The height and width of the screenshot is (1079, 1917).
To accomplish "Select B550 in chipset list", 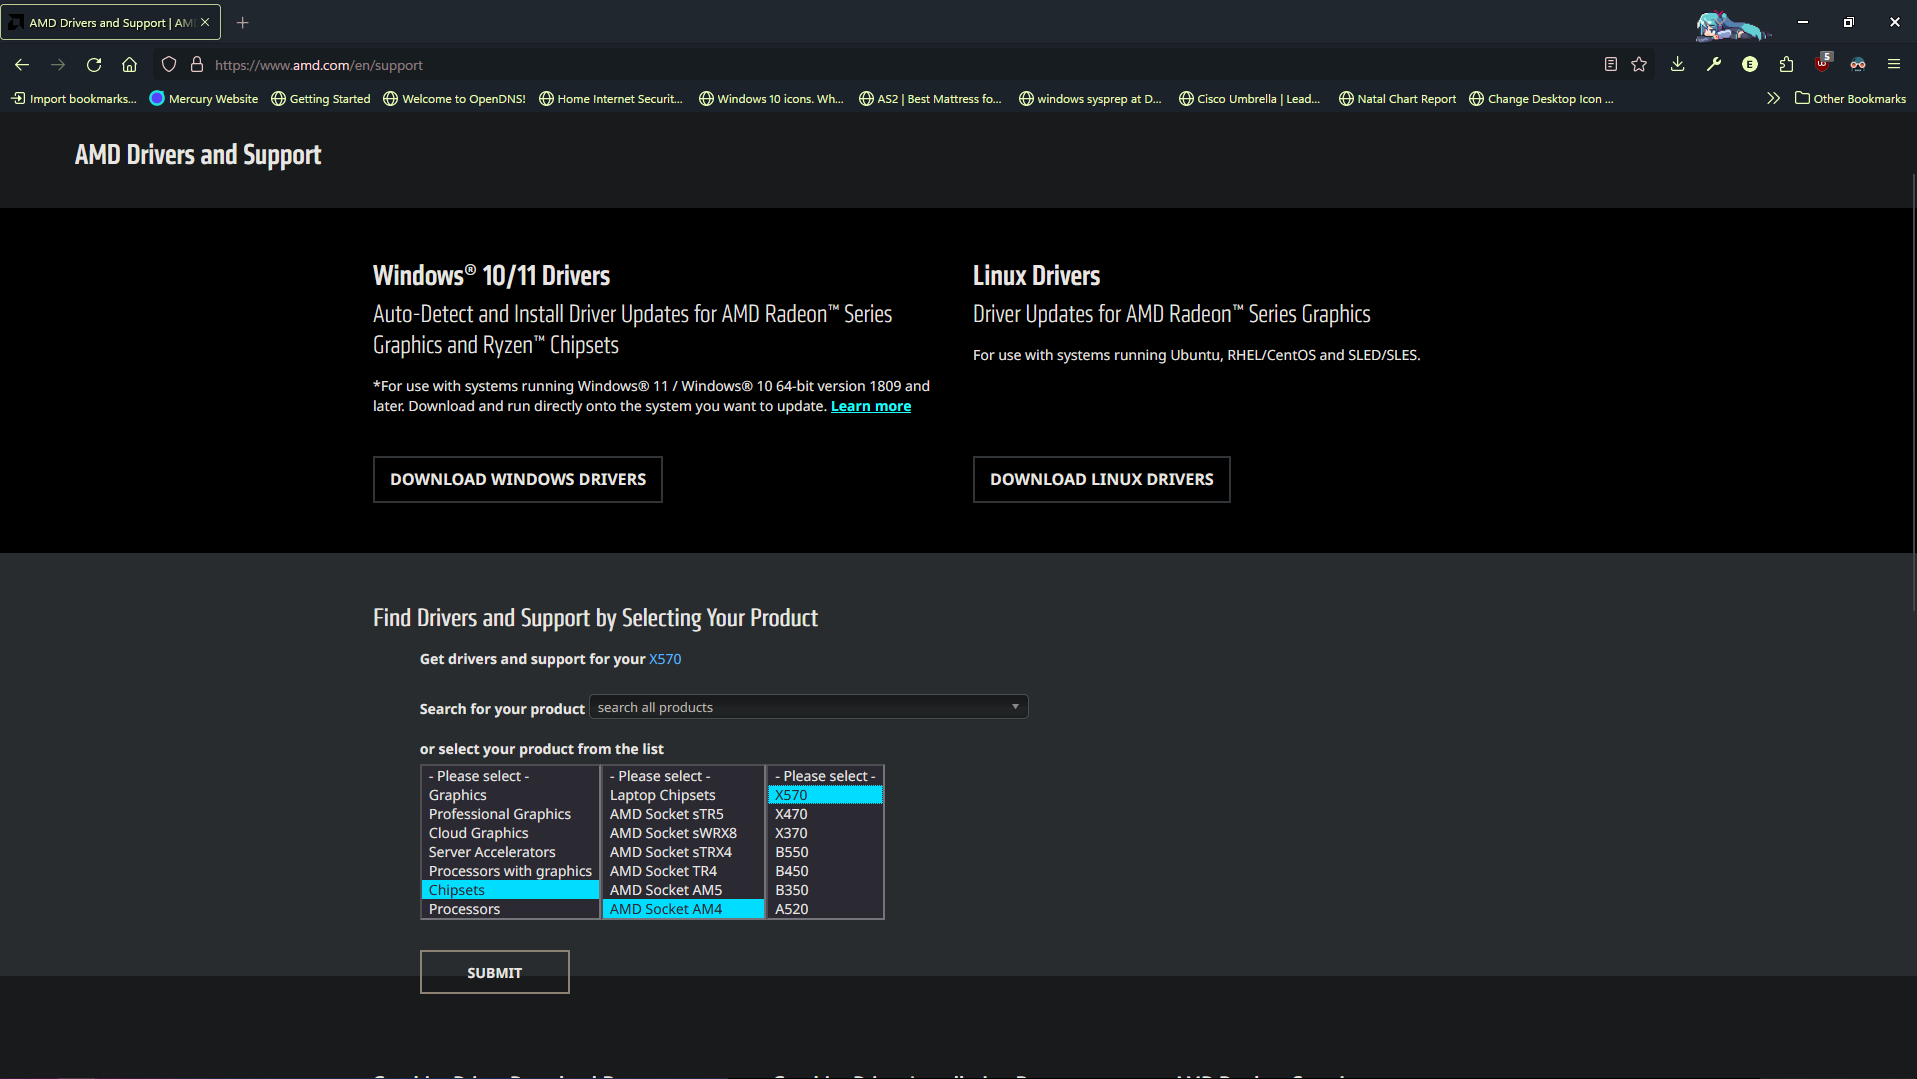I will (825, 852).
